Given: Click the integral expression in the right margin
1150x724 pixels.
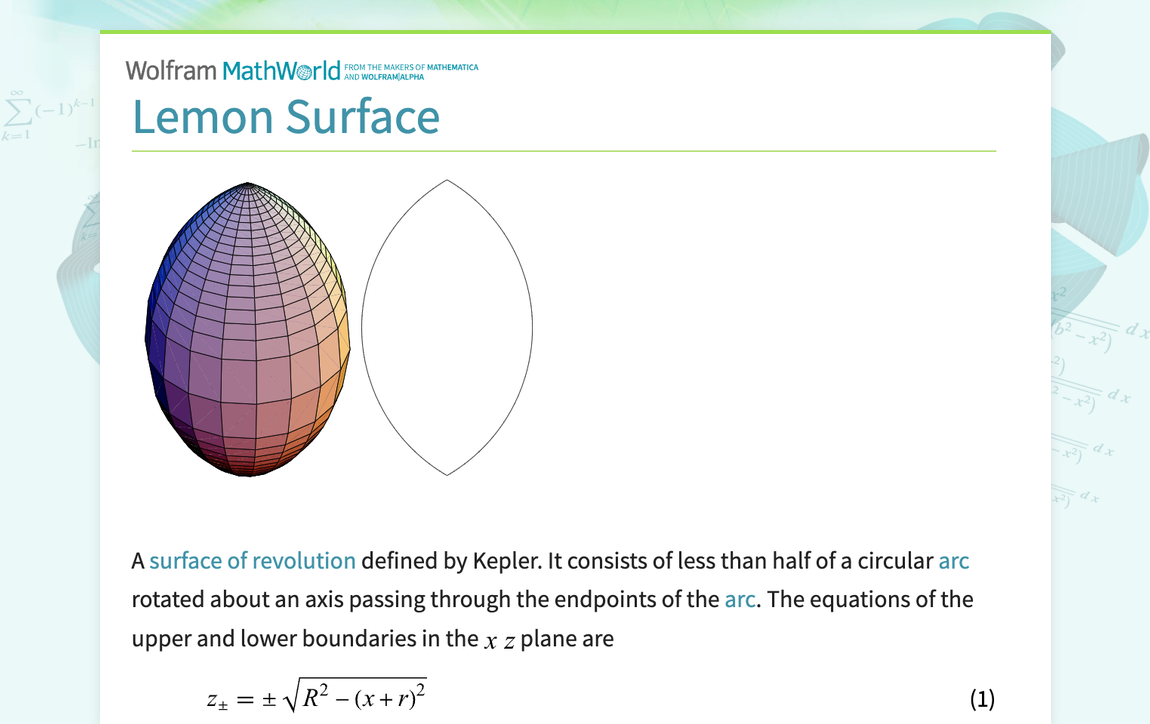Looking at the screenshot, I should (x=1090, y=330).
